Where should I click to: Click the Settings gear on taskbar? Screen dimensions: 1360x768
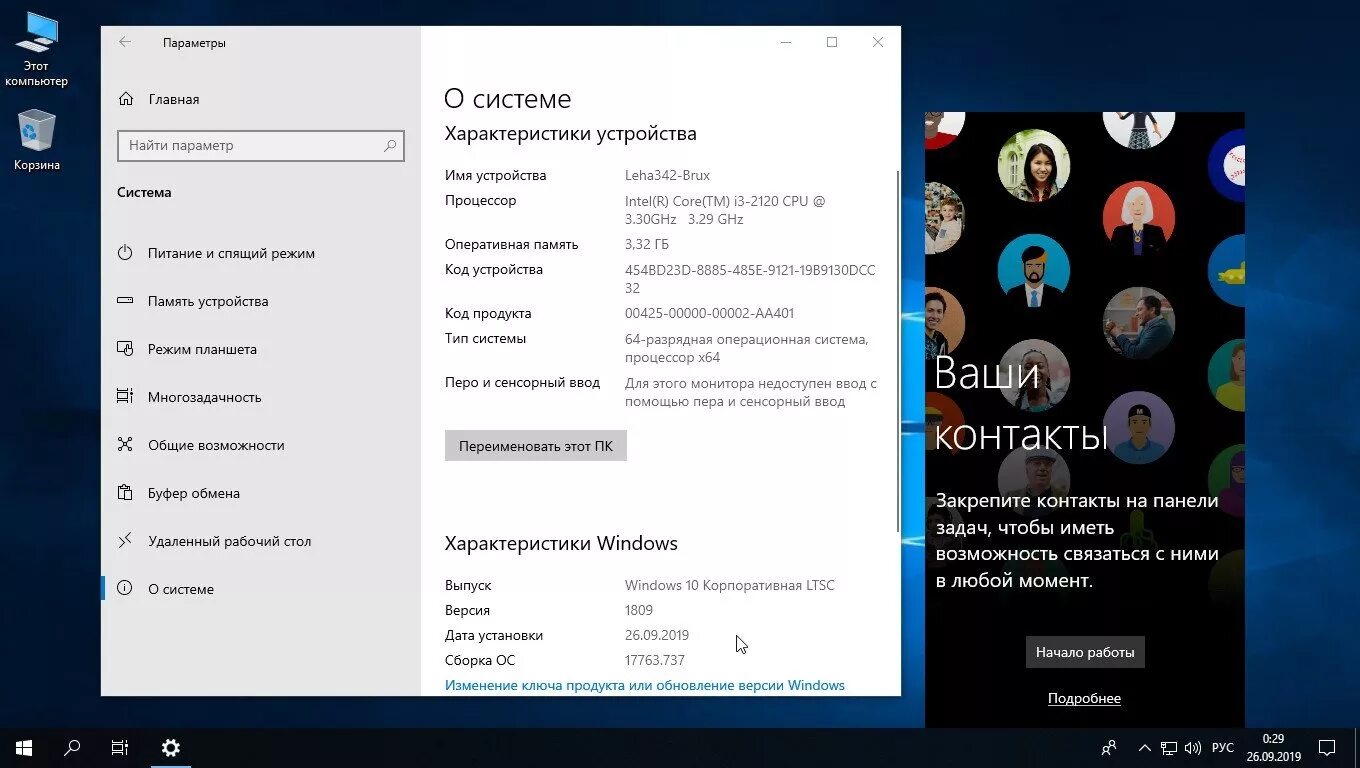point(171,747)
